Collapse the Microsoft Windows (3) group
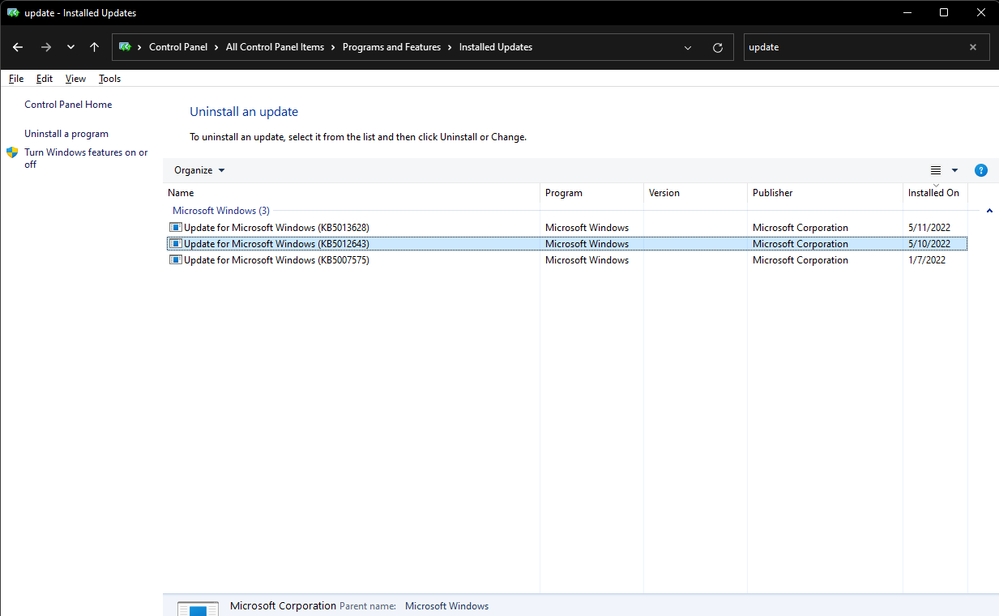Image resolution: width=999 pixels, height=616 pixels. click(989, 211)
